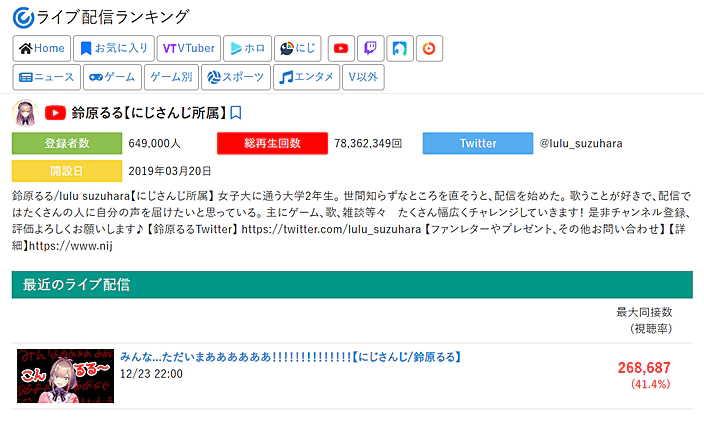This screenshot has height=422, width=704.
Task: Click the 最大同接数 column header
Action: pyautogui.click(x=644, y=320)
